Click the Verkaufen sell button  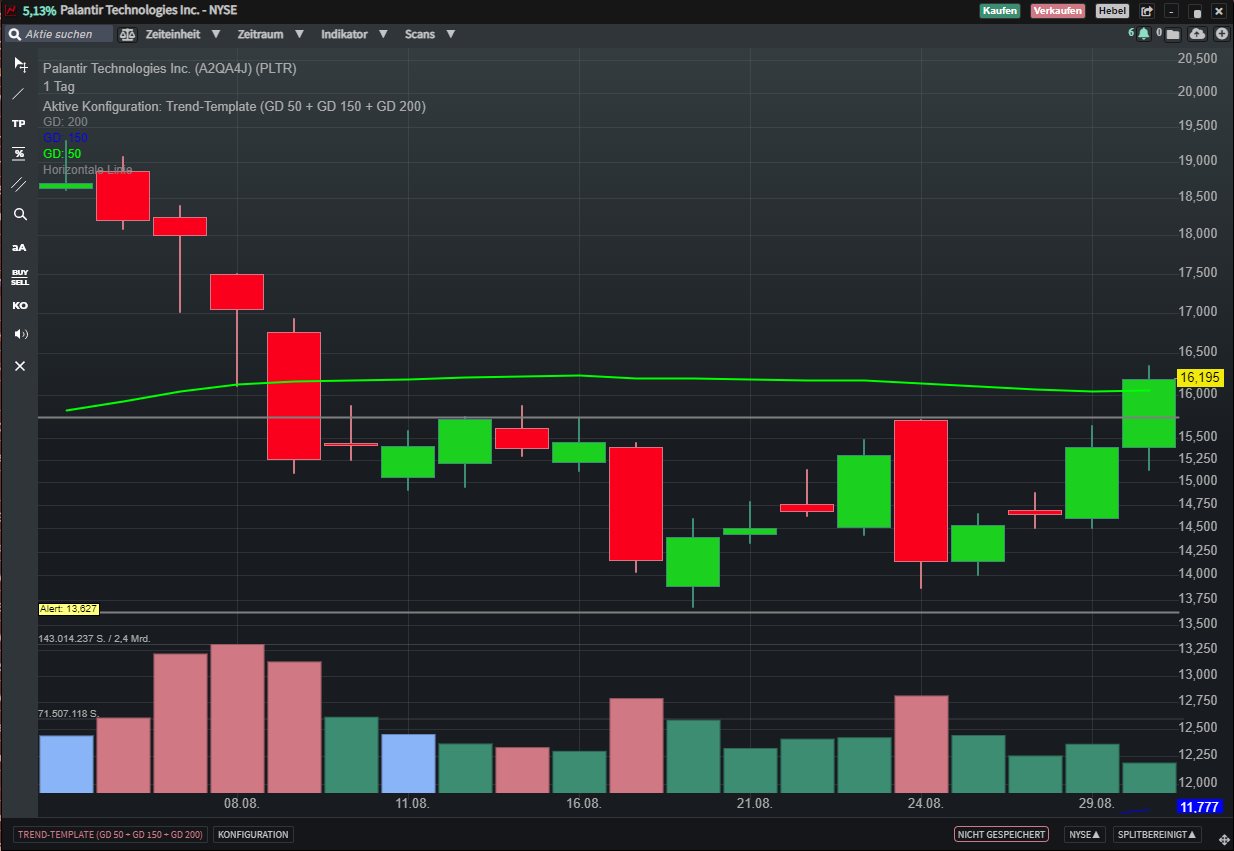1058,11
